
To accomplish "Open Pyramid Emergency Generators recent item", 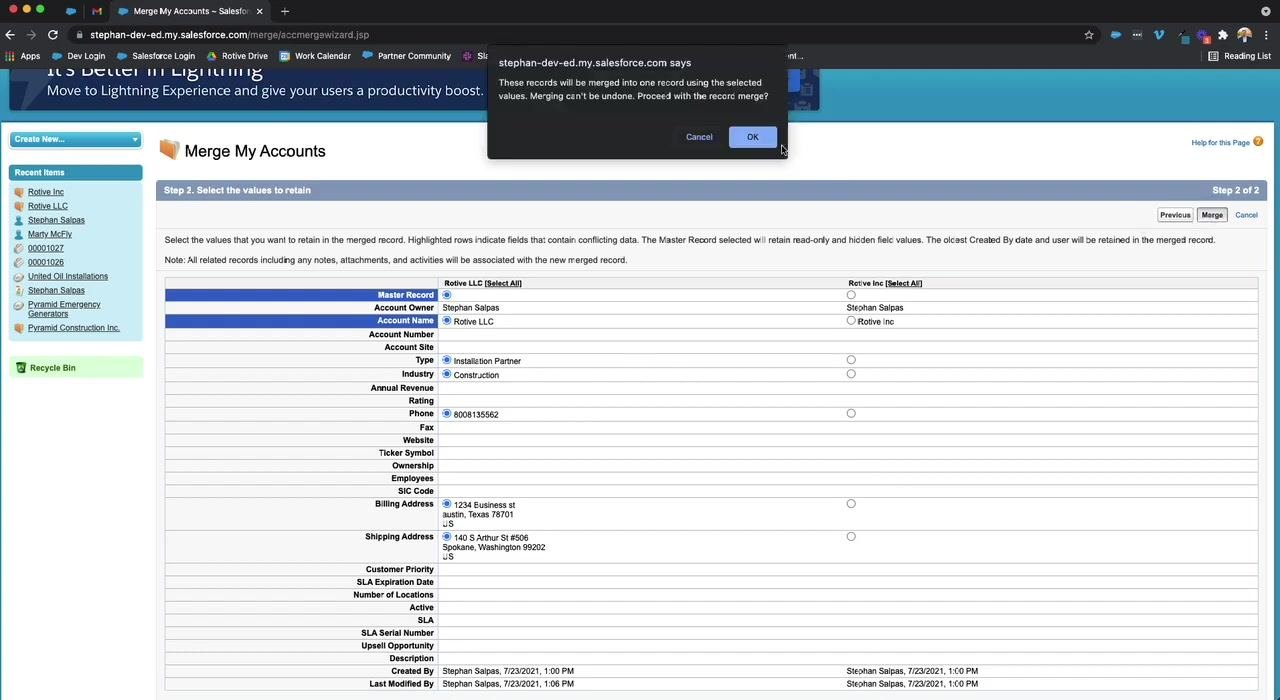I will (x=64, y=309).
